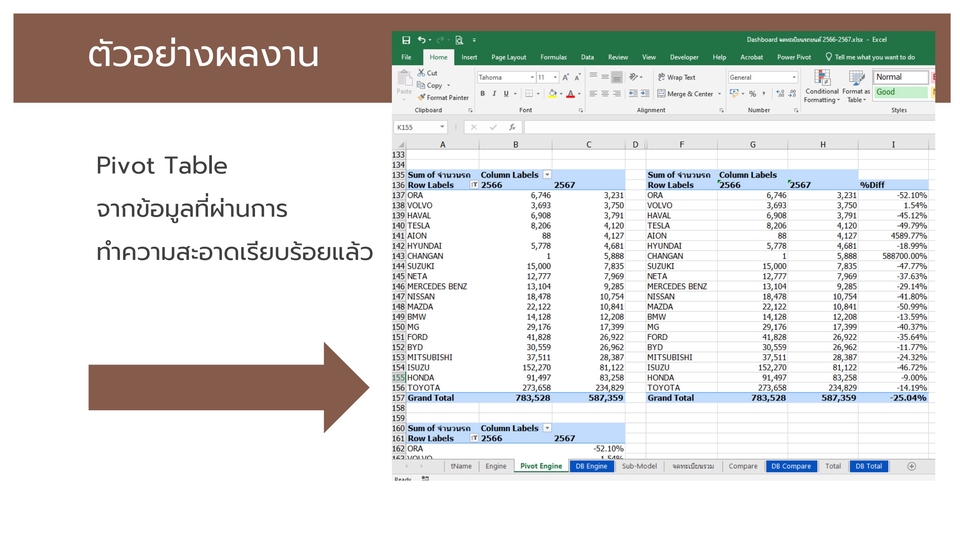The width and height of the screenshot is (960, 540).
Task: Apply percent style format
Action: point(752,94)
